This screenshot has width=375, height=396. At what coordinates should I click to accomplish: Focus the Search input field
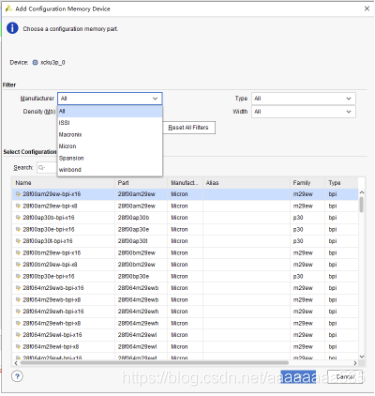click(x=47, y=168)
